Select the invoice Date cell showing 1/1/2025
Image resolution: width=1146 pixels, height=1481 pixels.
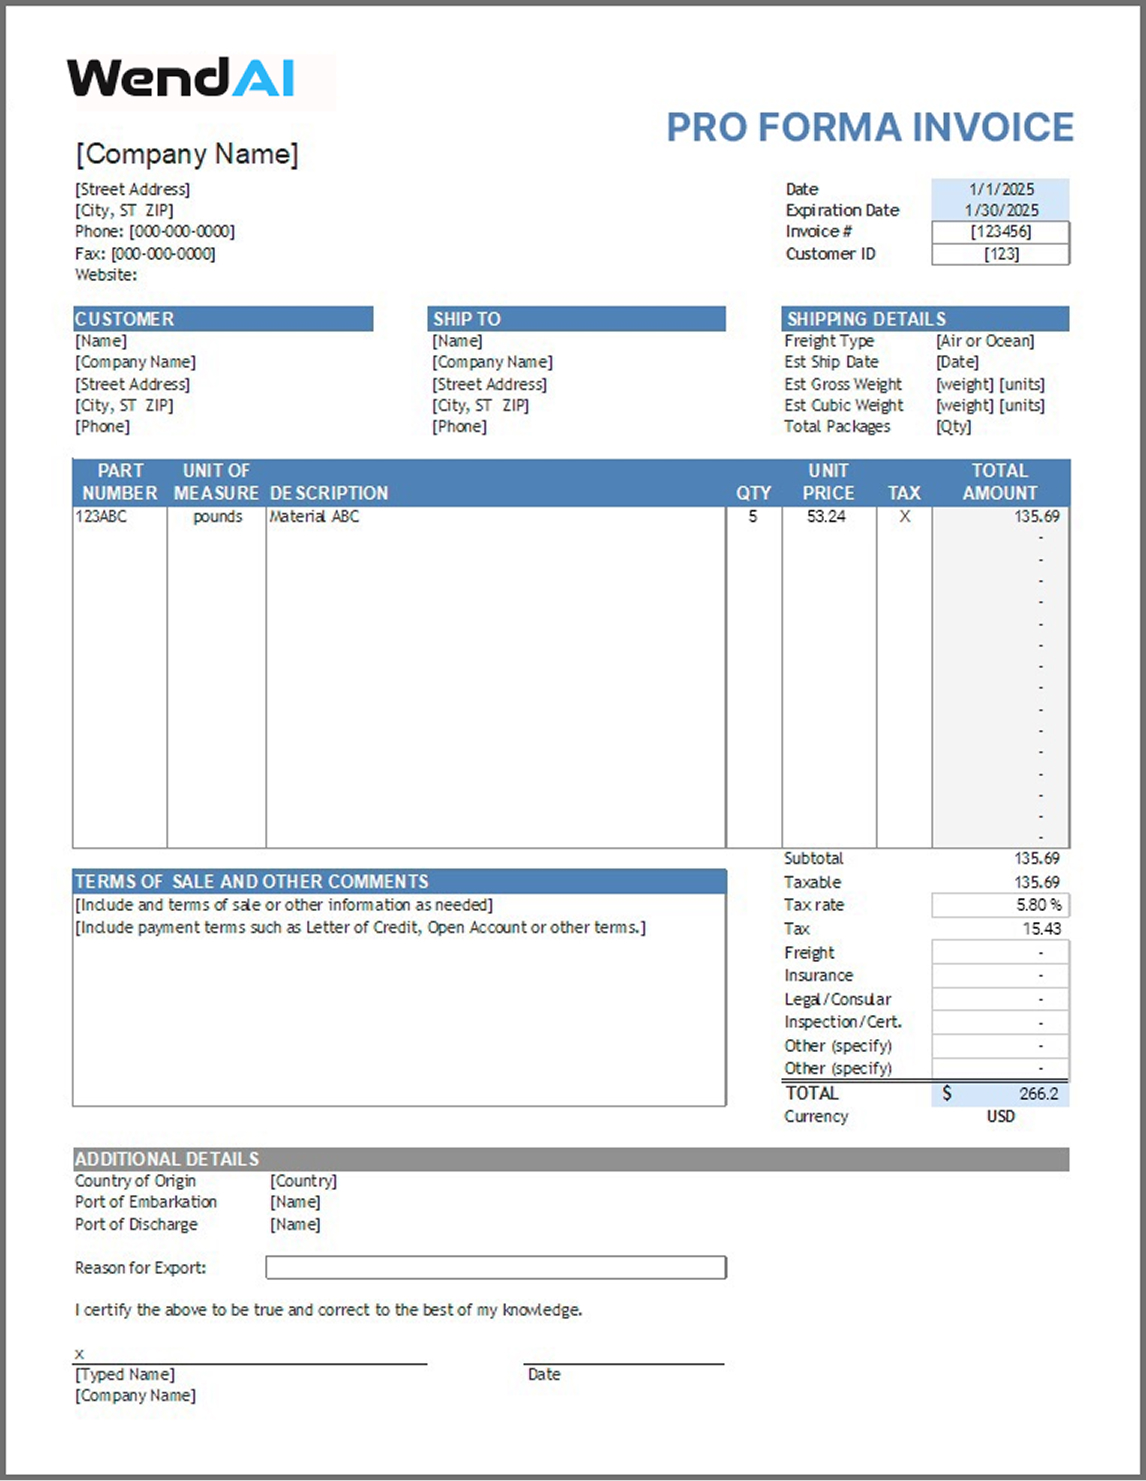coord(999,188)
